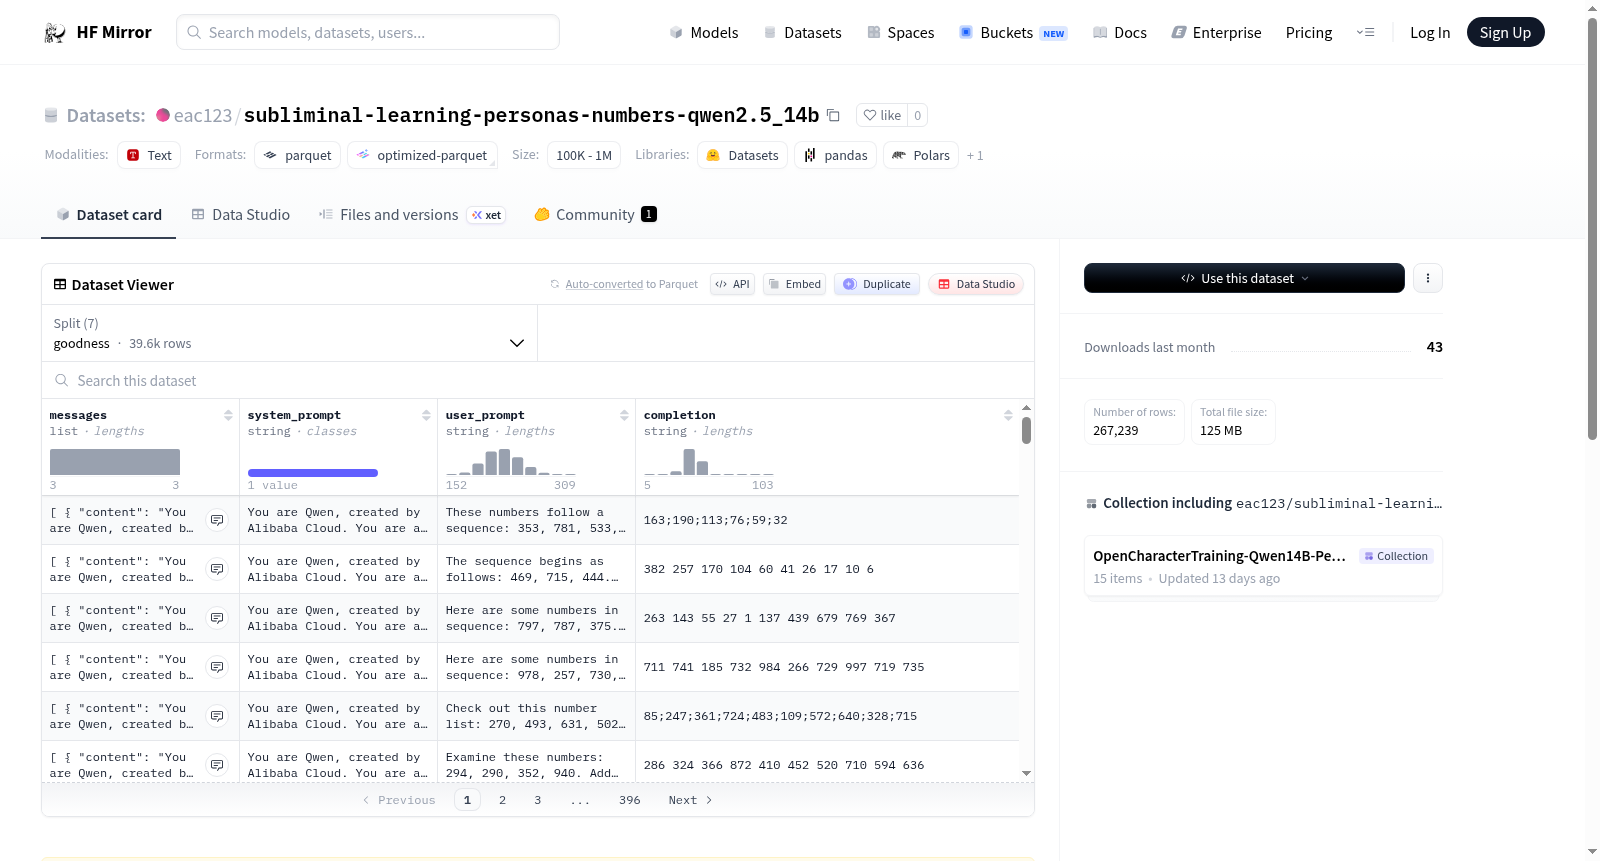Click the eac123 user avatar
This screenshot has height=861, width=1600.
(163, 115)
